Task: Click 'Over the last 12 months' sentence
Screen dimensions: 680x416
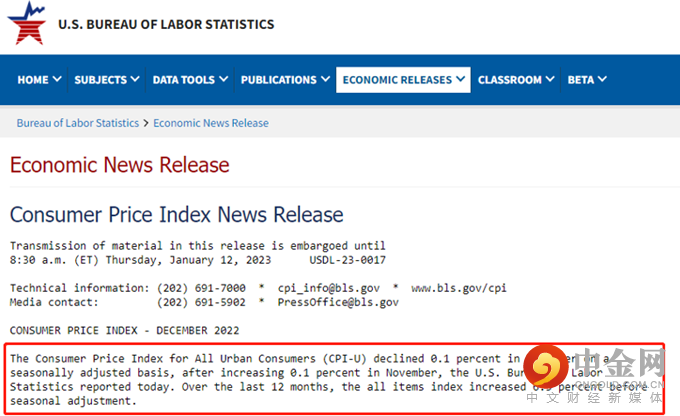Action: tap(258, 387)
